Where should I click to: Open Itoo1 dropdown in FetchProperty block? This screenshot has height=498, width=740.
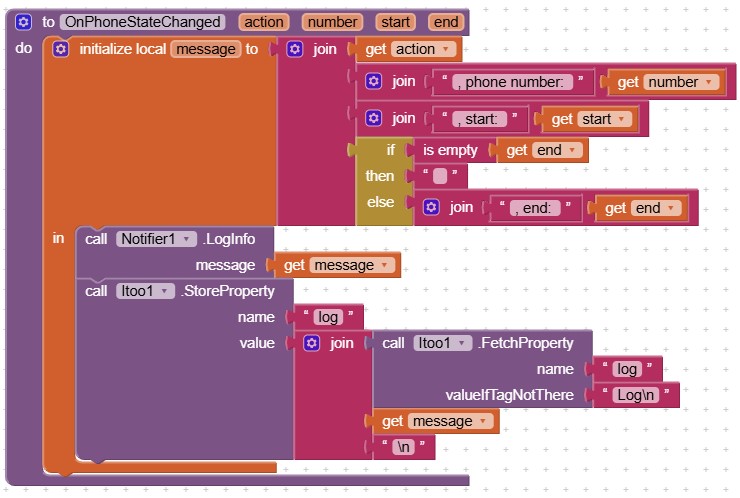click(461, 343)
